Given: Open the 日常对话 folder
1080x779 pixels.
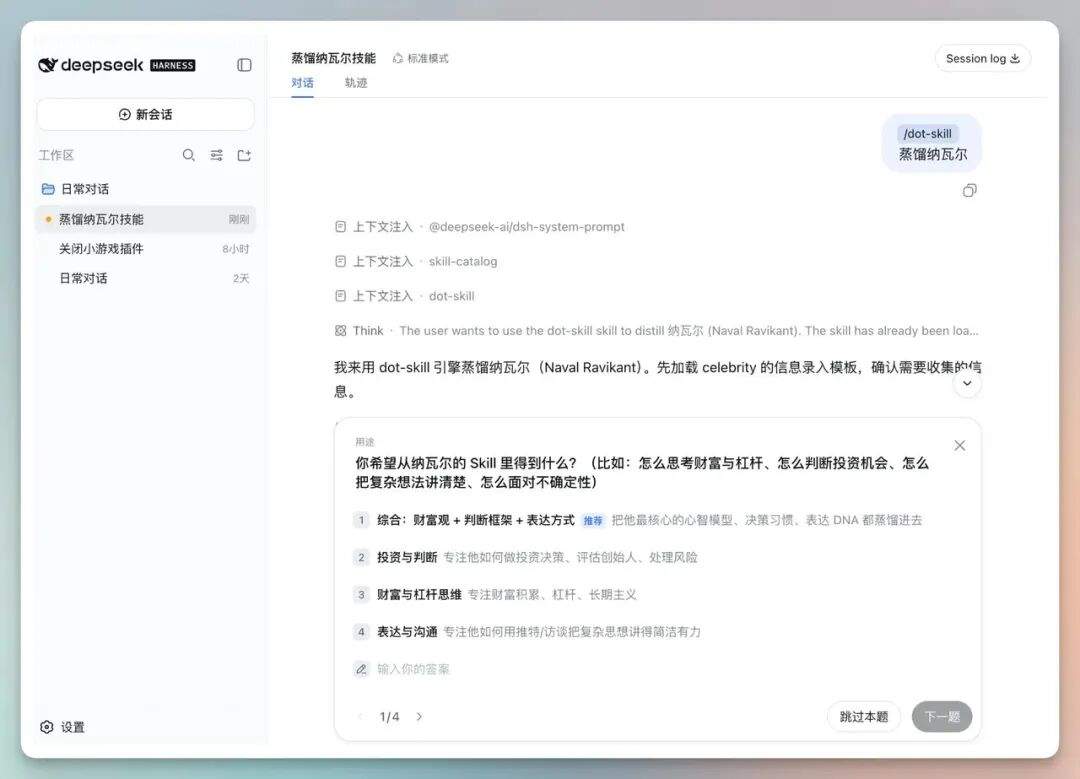Looking at the screenshot, I should pos(145,189).
